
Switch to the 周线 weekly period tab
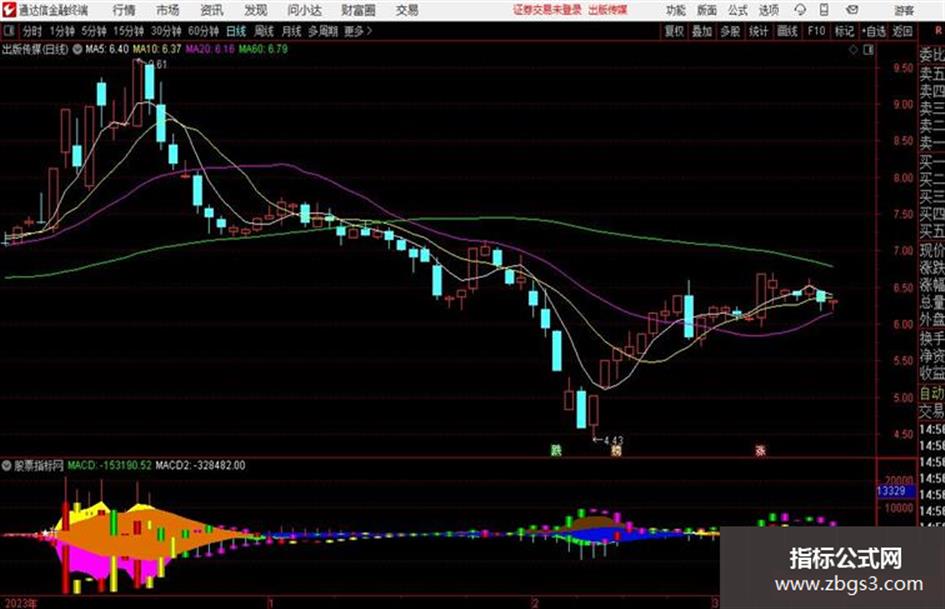(x=264, y=31)
